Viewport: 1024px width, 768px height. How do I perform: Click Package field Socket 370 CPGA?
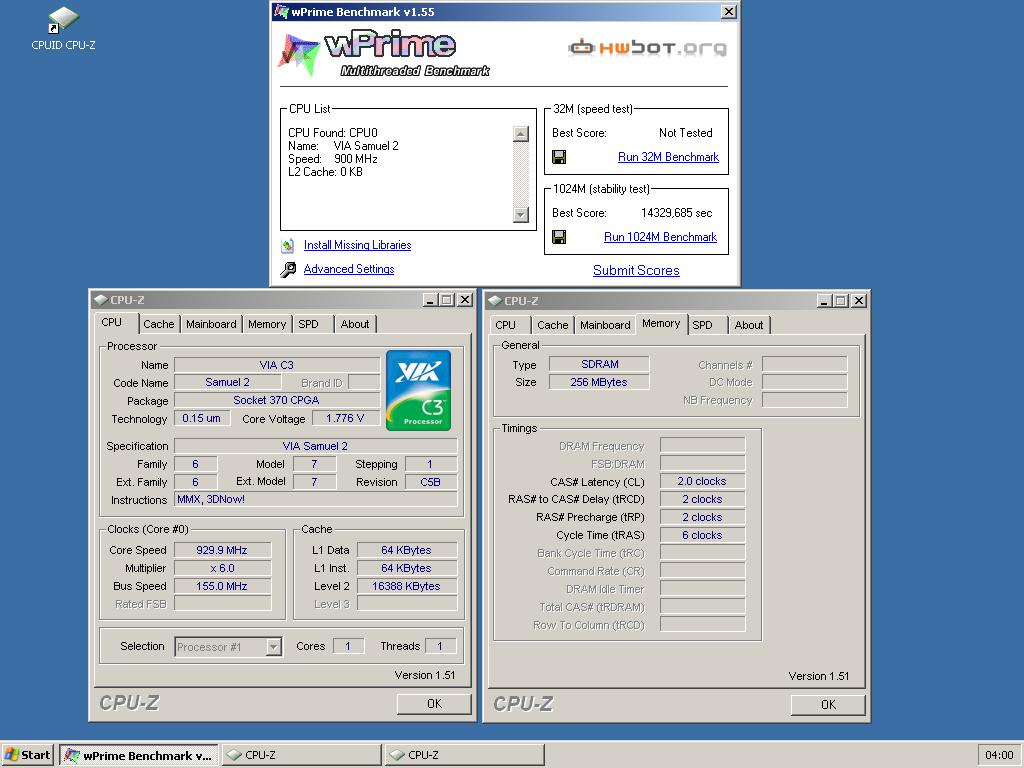coord(277,400)
